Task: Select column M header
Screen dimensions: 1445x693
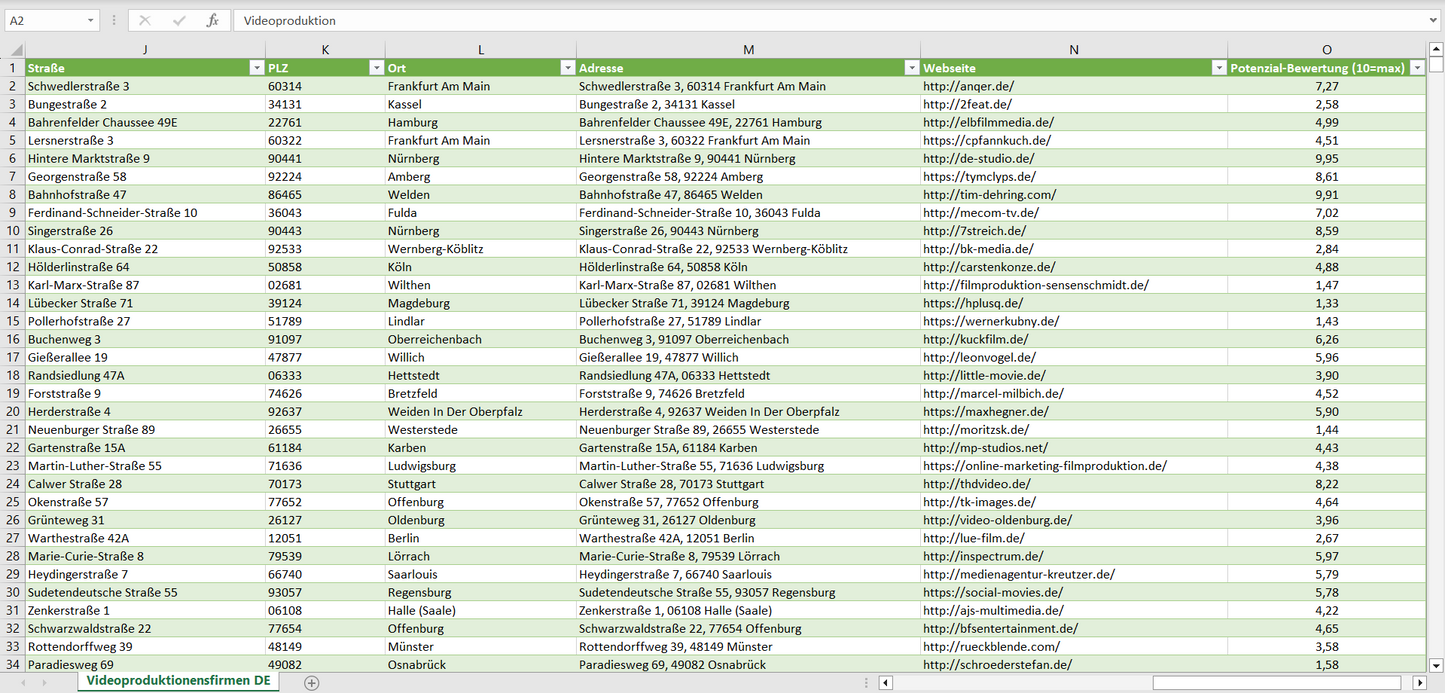Action: 748,50
